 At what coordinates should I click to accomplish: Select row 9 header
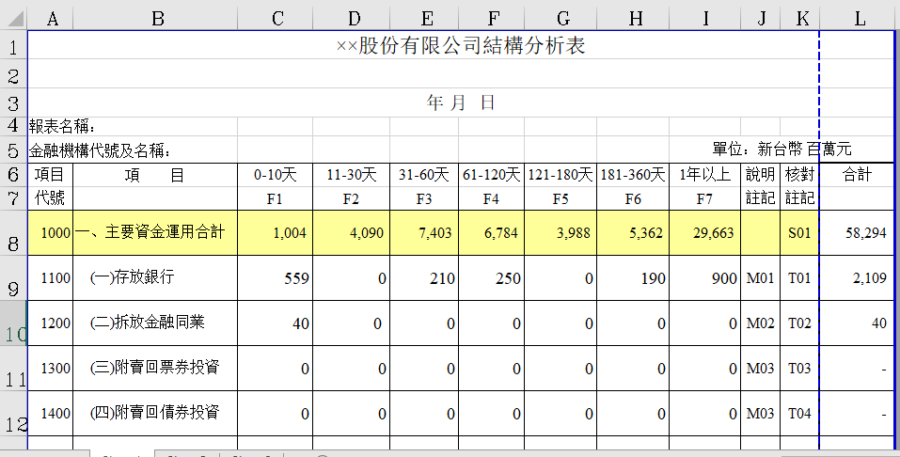pyautogui.click(x=13, y=278)
